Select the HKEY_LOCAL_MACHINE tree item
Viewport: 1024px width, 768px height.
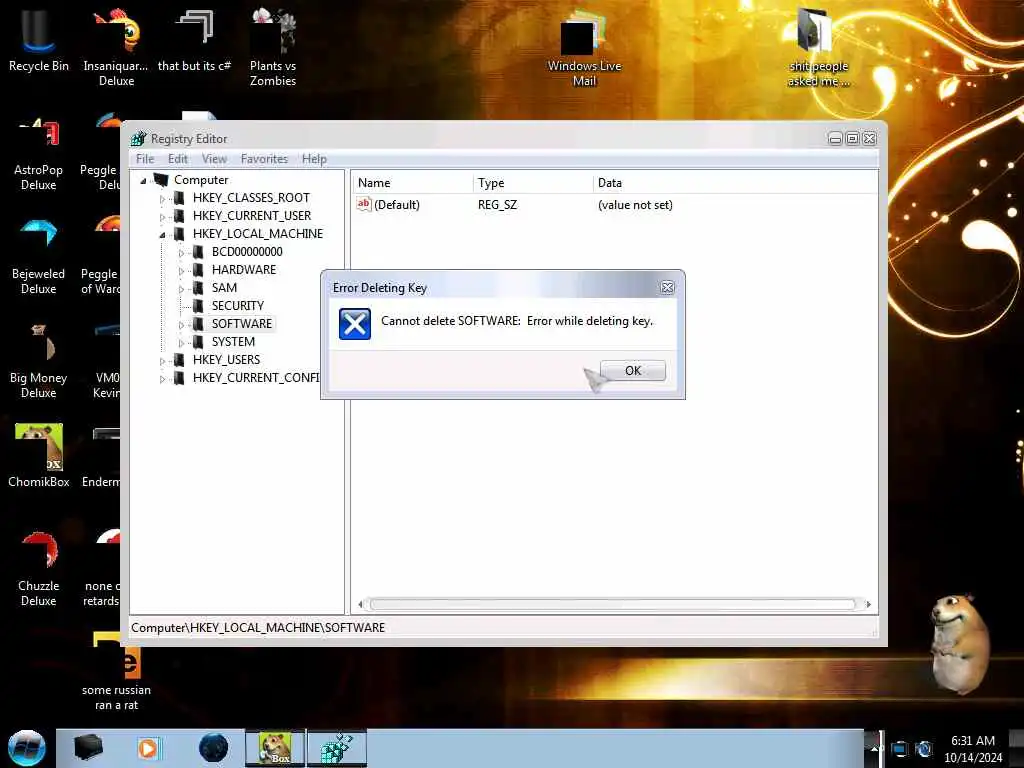pos(257,234)
